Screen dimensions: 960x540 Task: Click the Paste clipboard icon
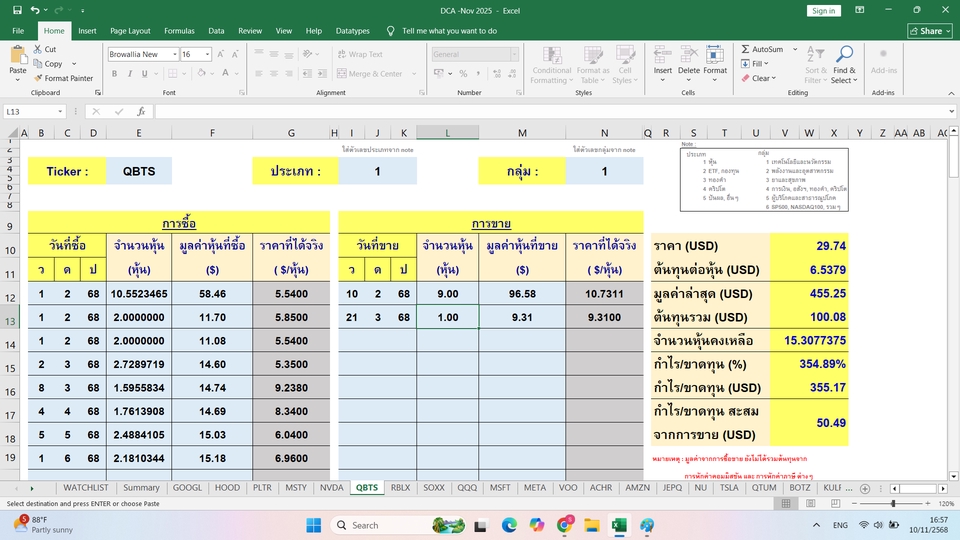[x=18, y=55]
